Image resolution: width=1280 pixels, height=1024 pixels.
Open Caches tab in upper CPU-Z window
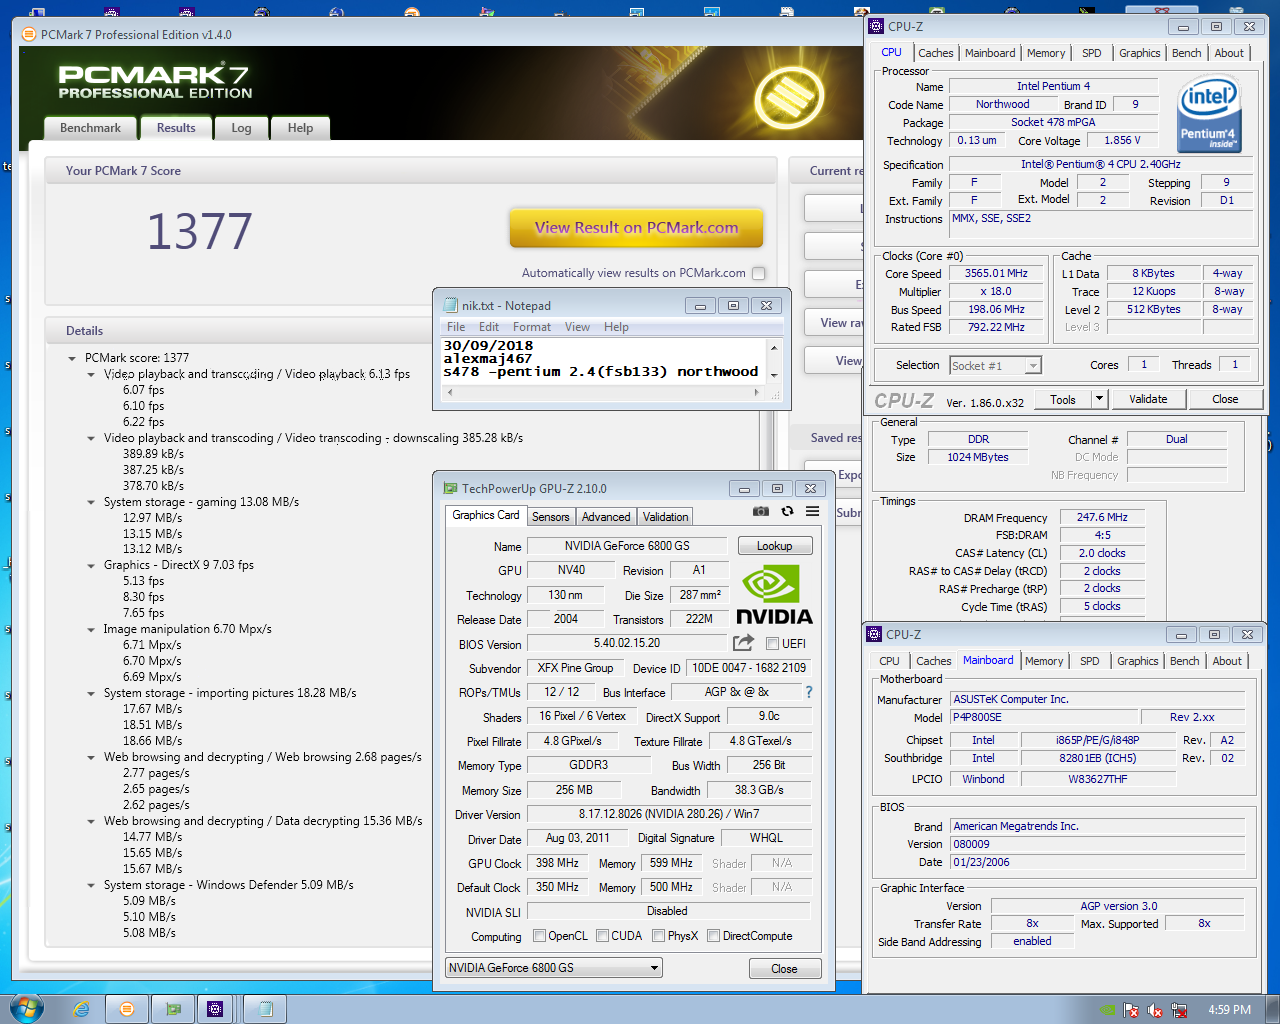(936, 53)
